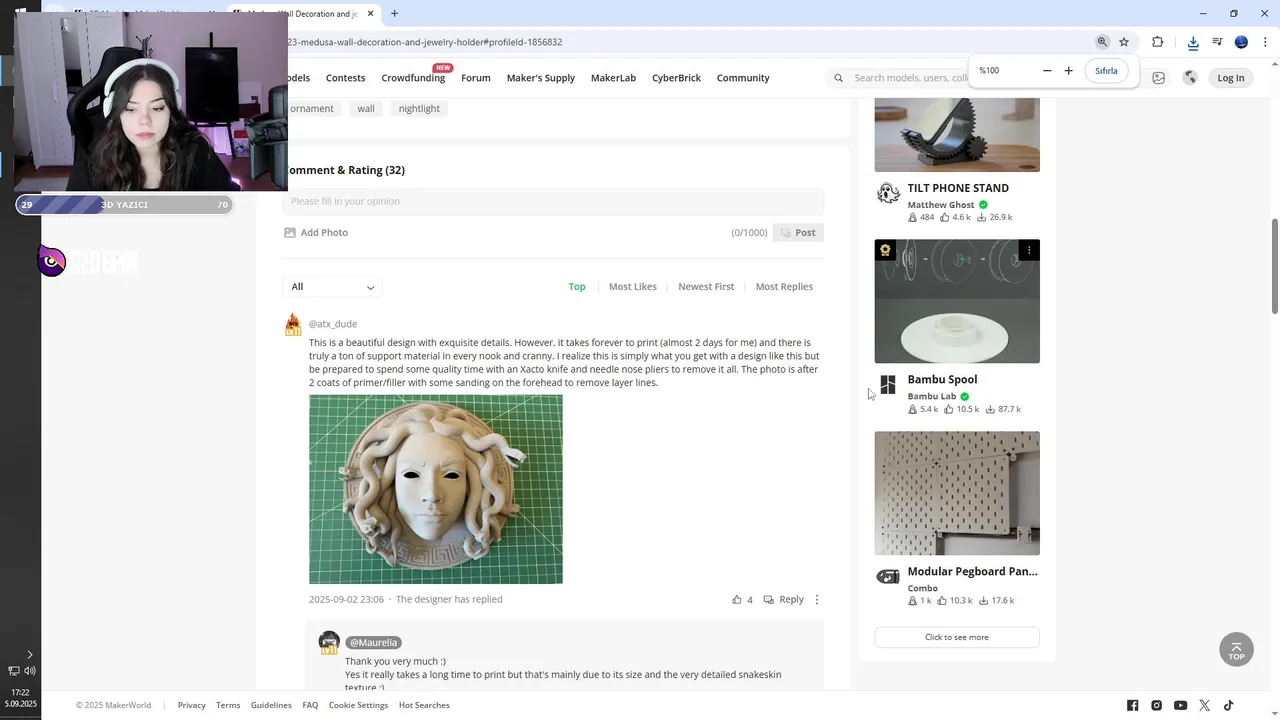The image size is (1280, 720).
Task: Open the MakerLab menu item
Action: [x=613, y=78]
